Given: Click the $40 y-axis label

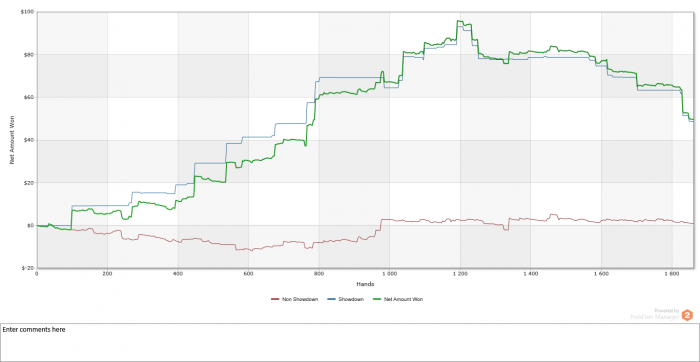Looking at the screenshot, I should [x=28, y=140].
